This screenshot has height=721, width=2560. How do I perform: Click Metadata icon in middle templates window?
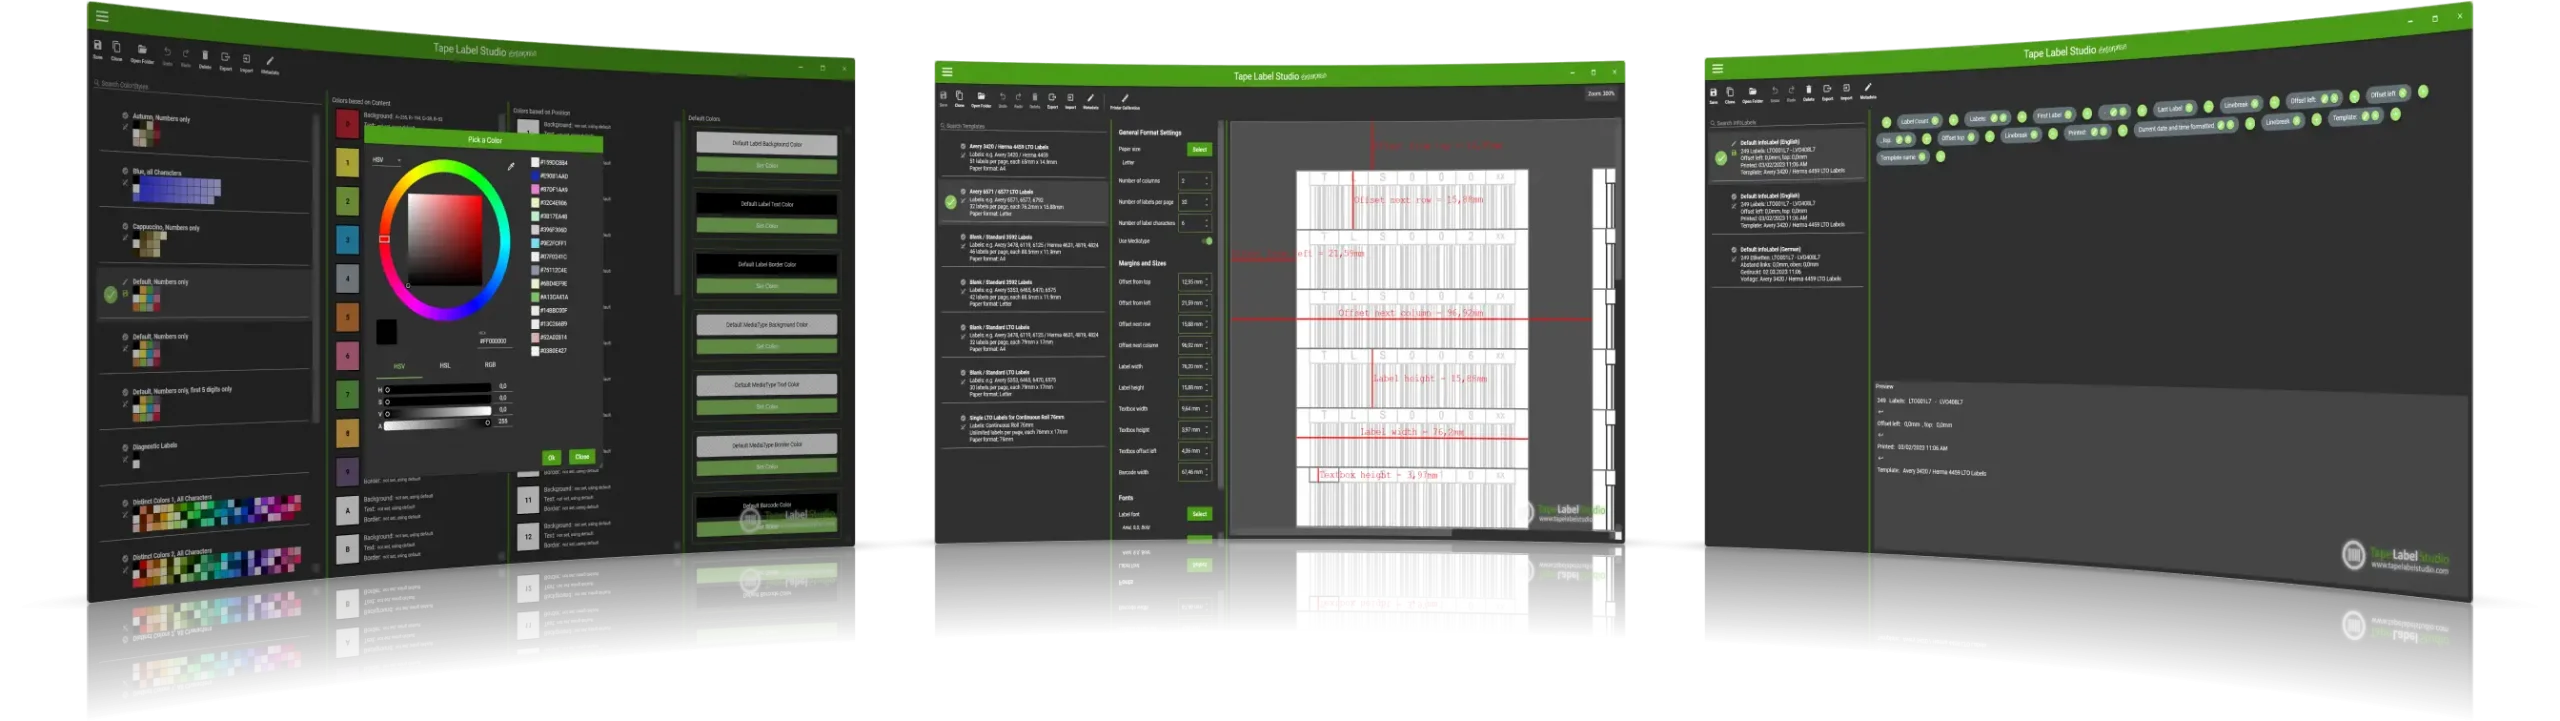click(x=1091, y=100)
